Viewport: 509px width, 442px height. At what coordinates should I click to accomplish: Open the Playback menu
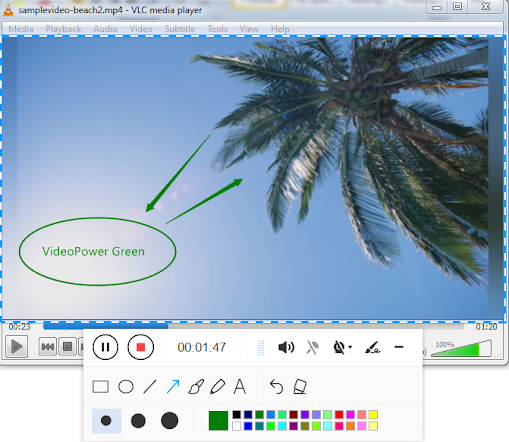tap(63, 29)
